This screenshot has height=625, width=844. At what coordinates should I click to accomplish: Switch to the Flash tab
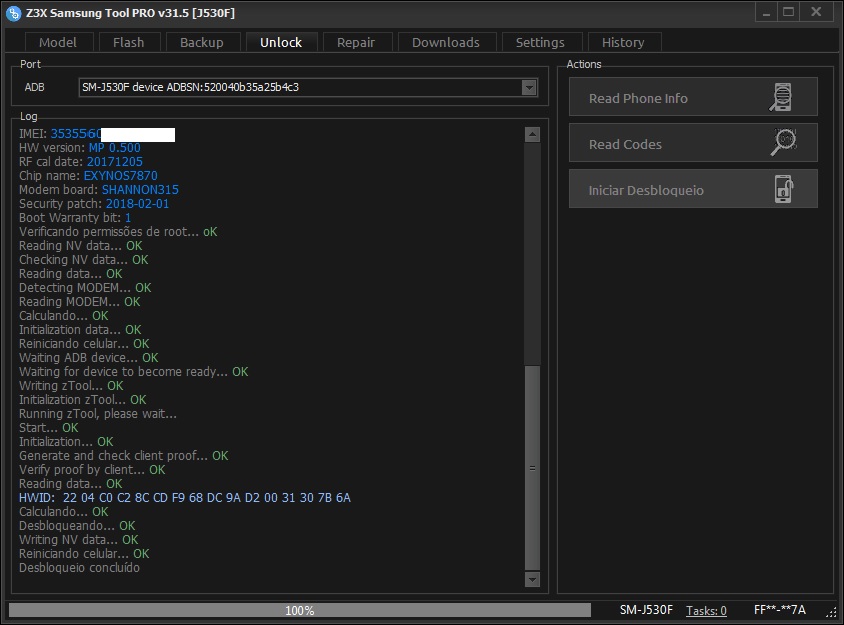[129, 43]
